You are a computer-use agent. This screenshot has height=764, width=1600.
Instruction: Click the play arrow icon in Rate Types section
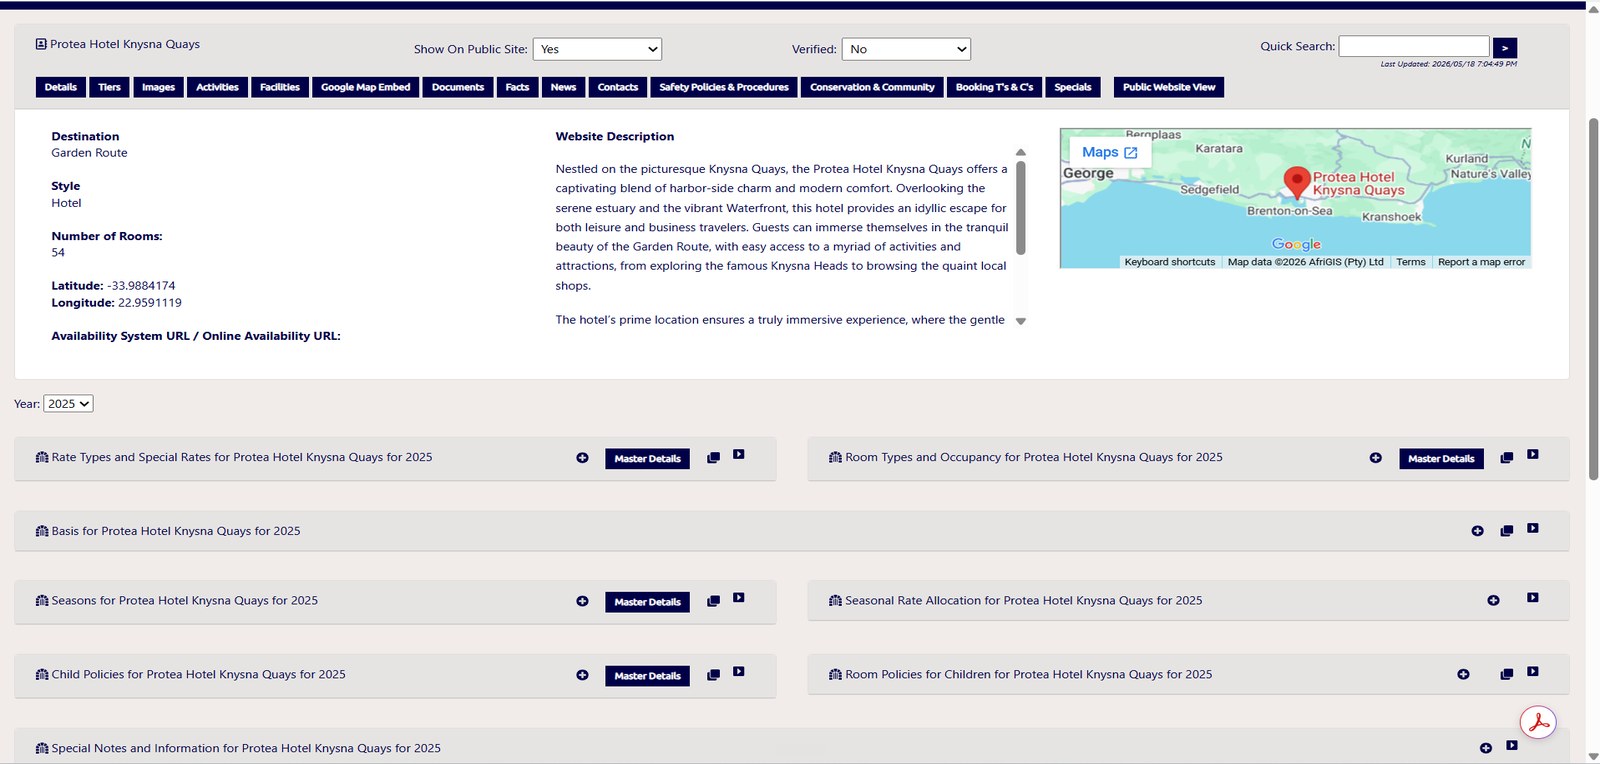click(x=738, y=455)
